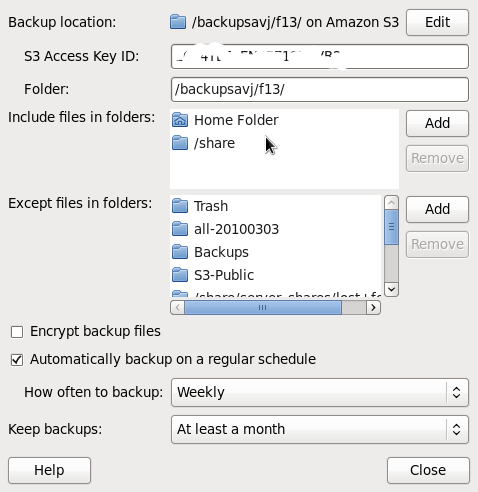Select the /share folder icon
This screenshot has height=492, width=478.
(180, 143)
